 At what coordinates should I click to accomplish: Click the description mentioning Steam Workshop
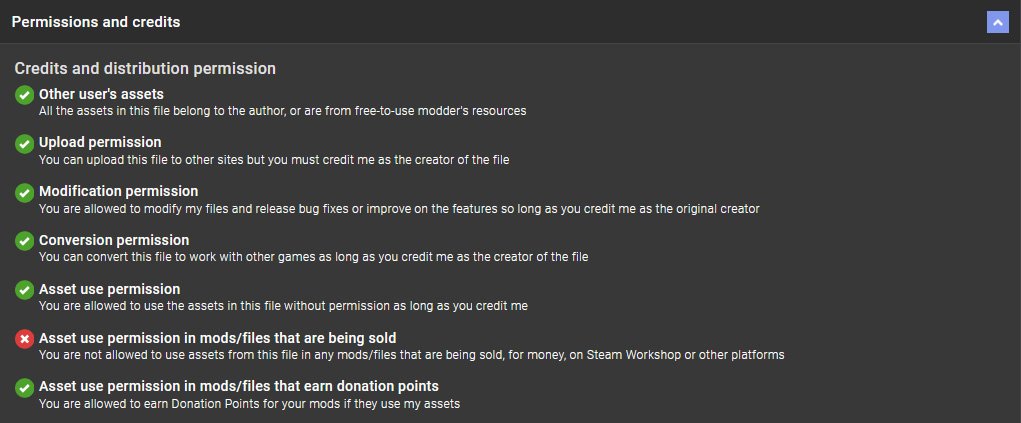(411, 354)
